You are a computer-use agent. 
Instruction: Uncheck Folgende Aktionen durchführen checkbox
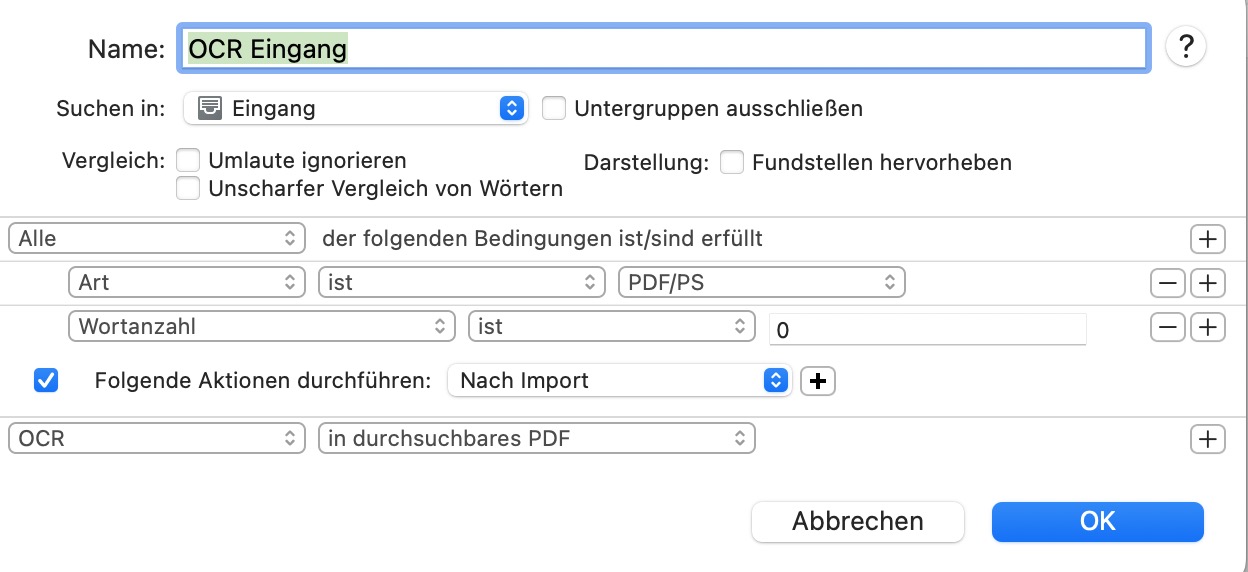click(x=46, y=380)
